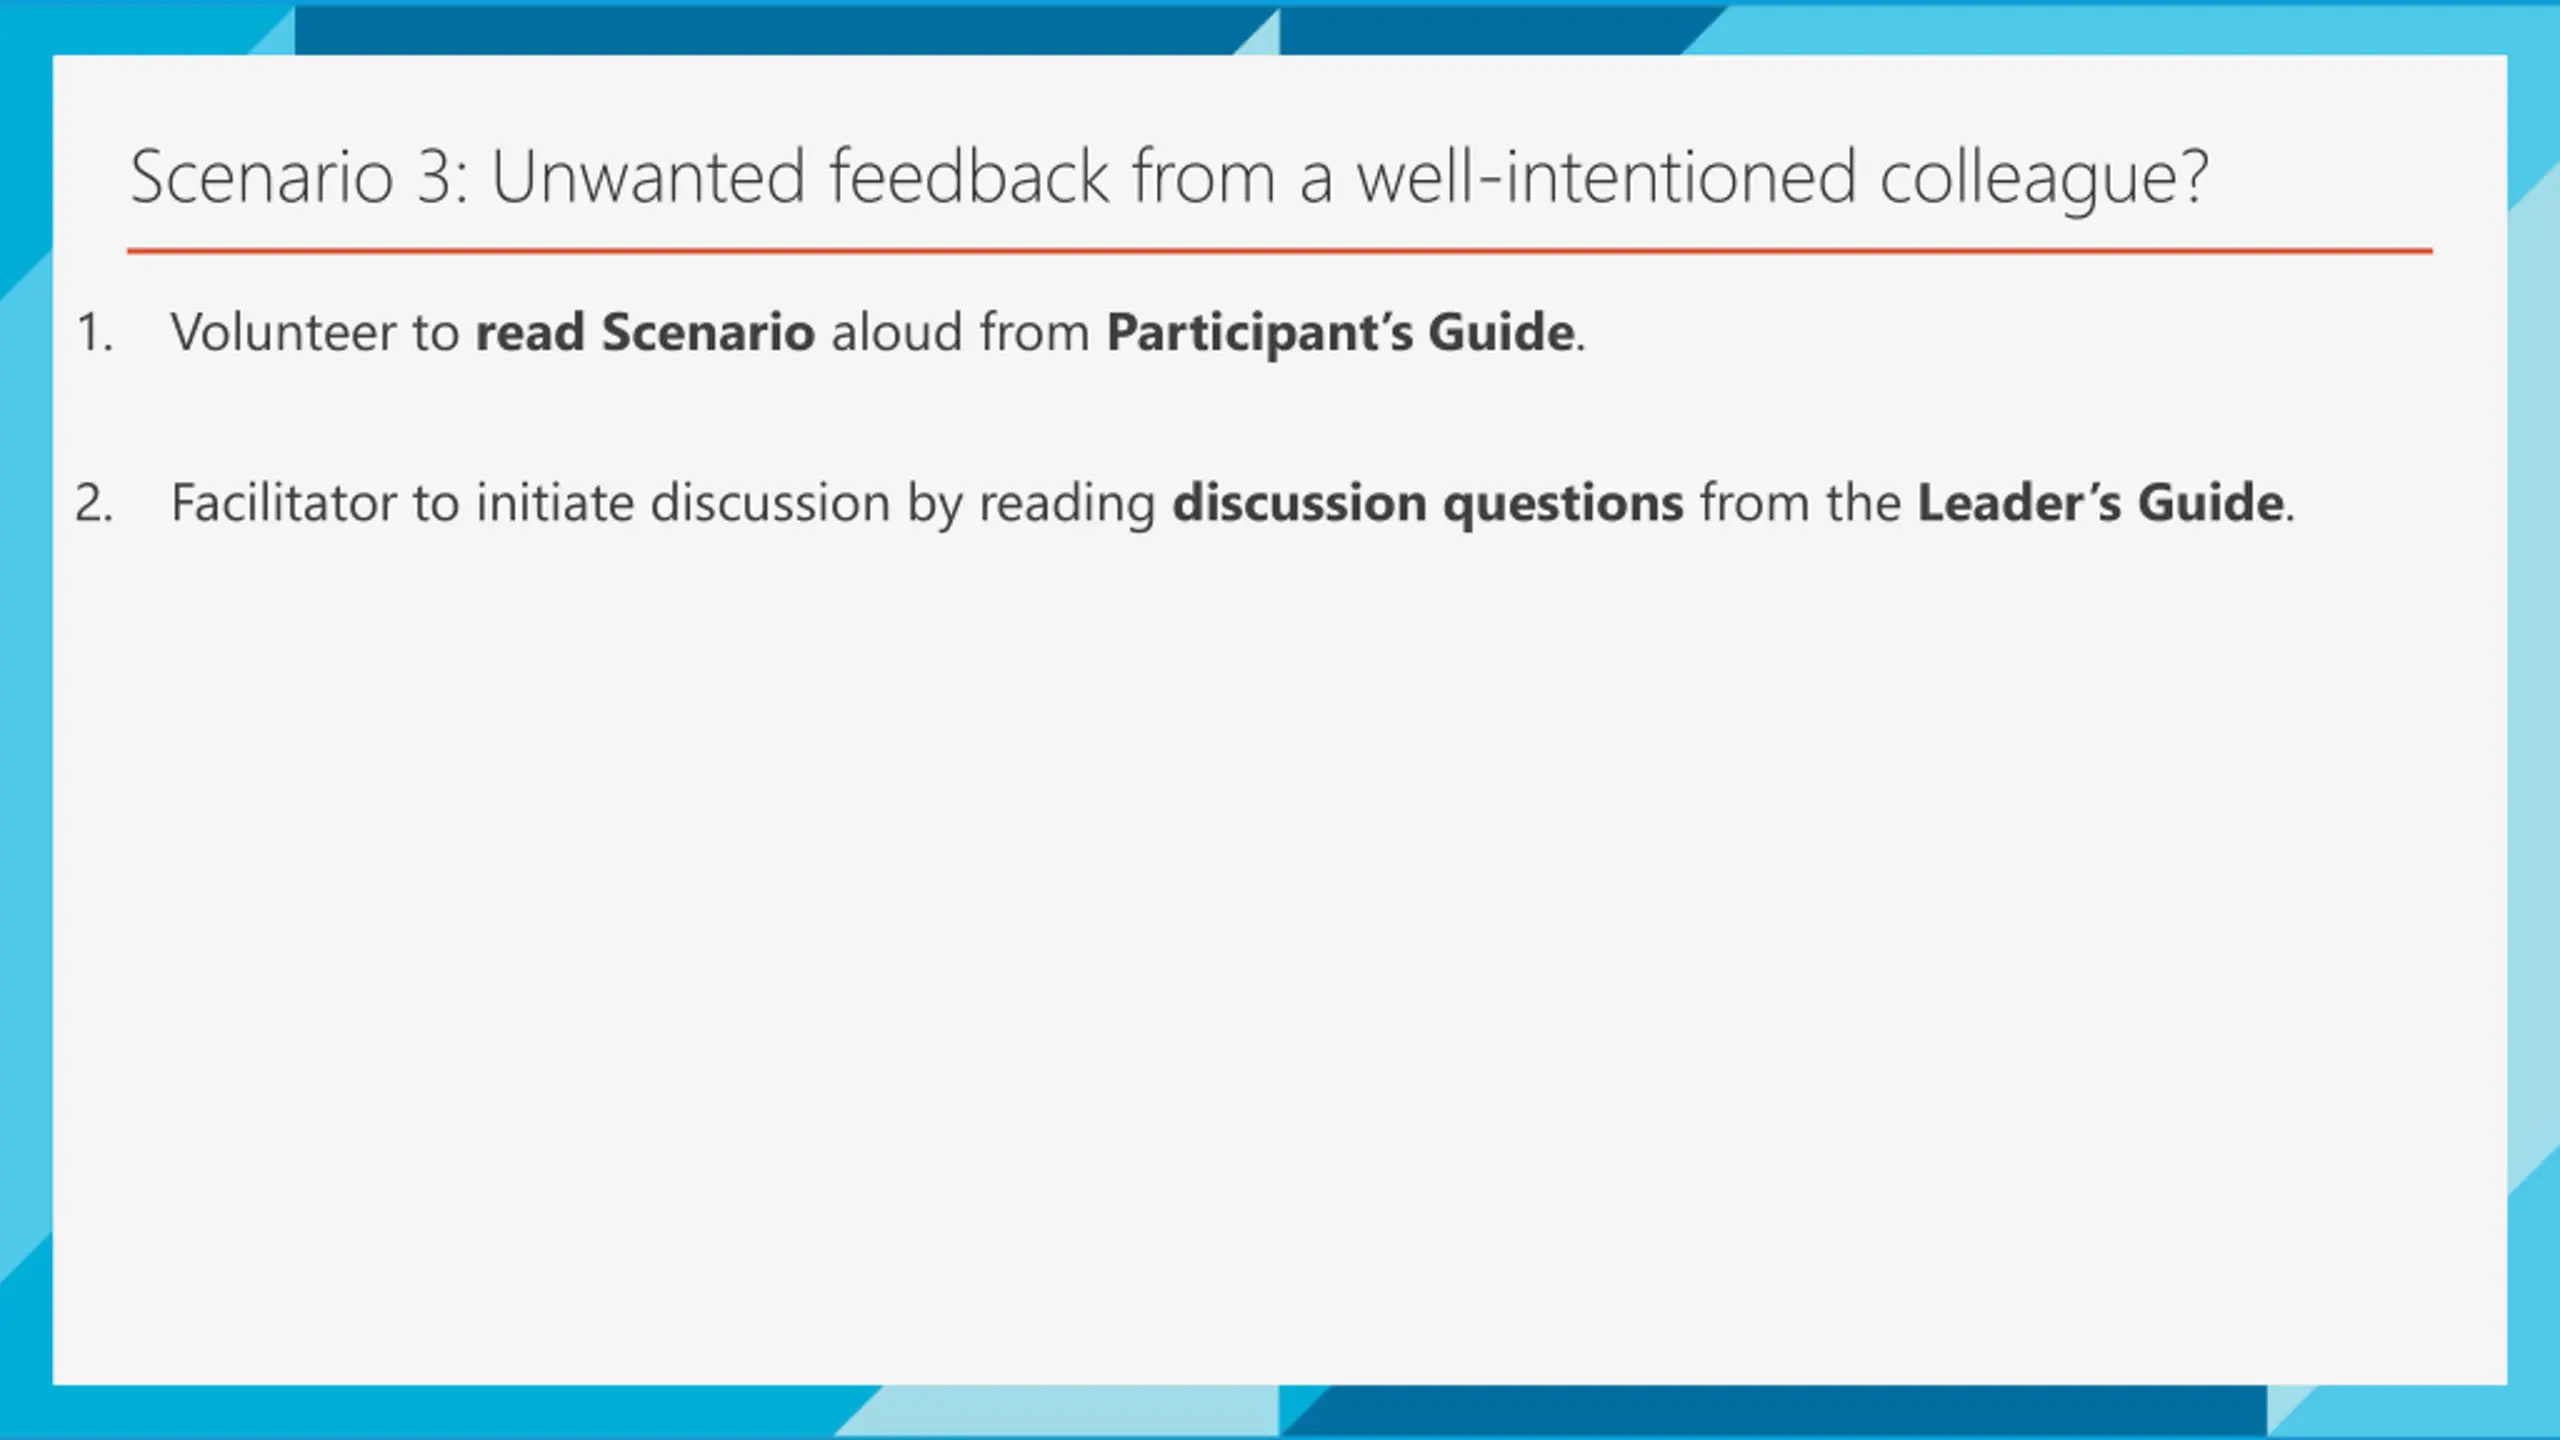Click the bold "Participant's Guide" text
This screenshot has width=2560, height=1440.
pos(1341,332)
